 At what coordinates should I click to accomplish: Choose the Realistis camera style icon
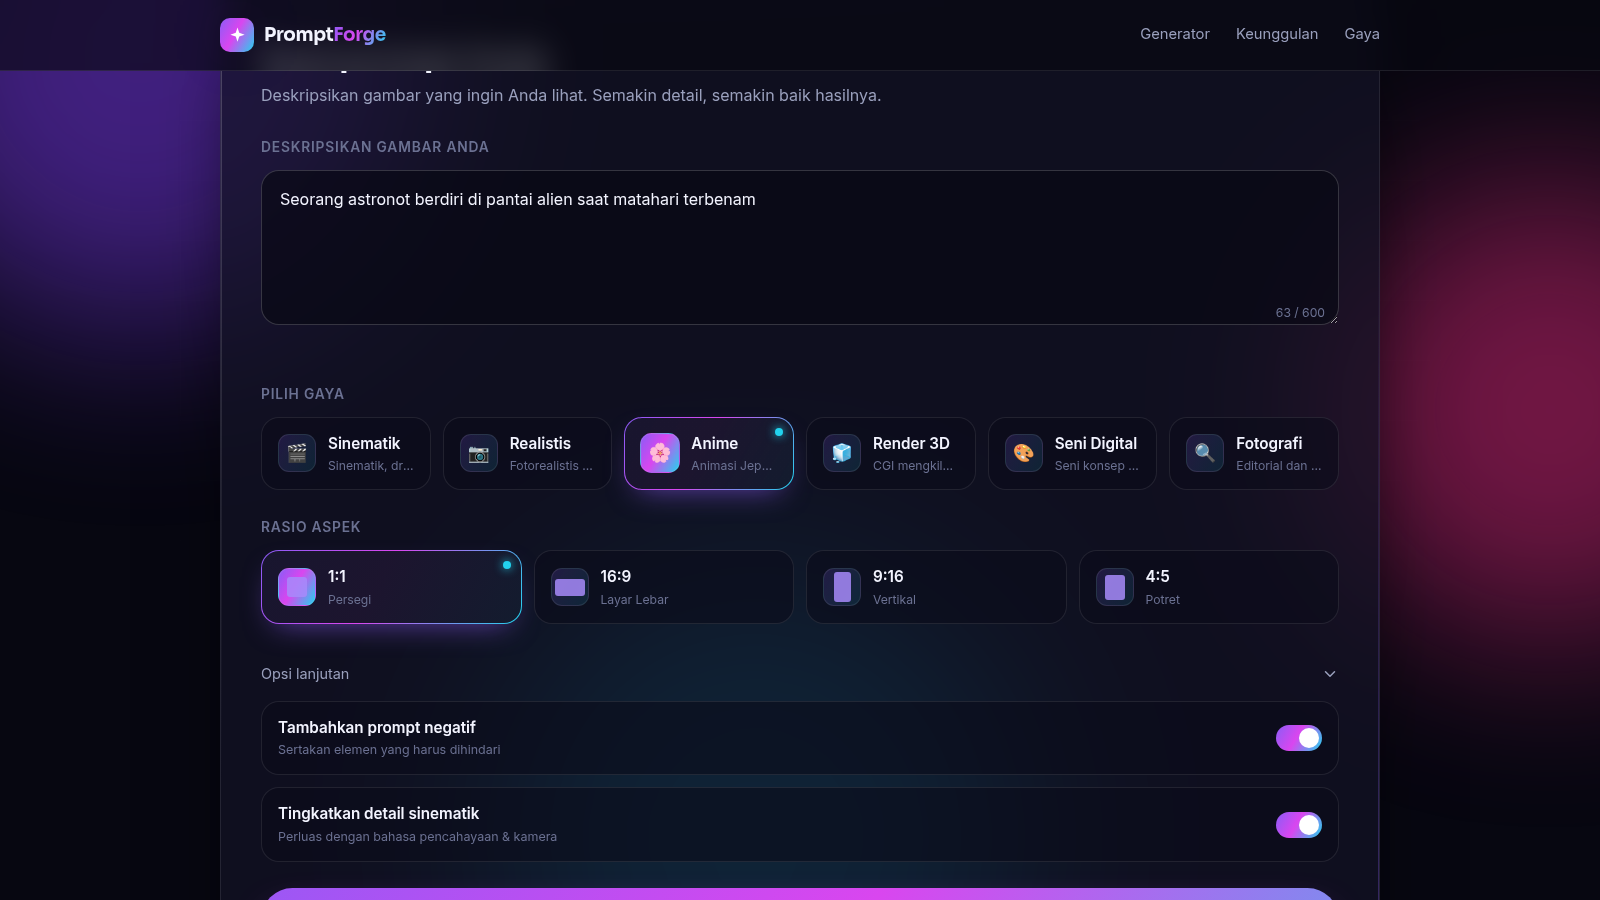pos(479,453)
